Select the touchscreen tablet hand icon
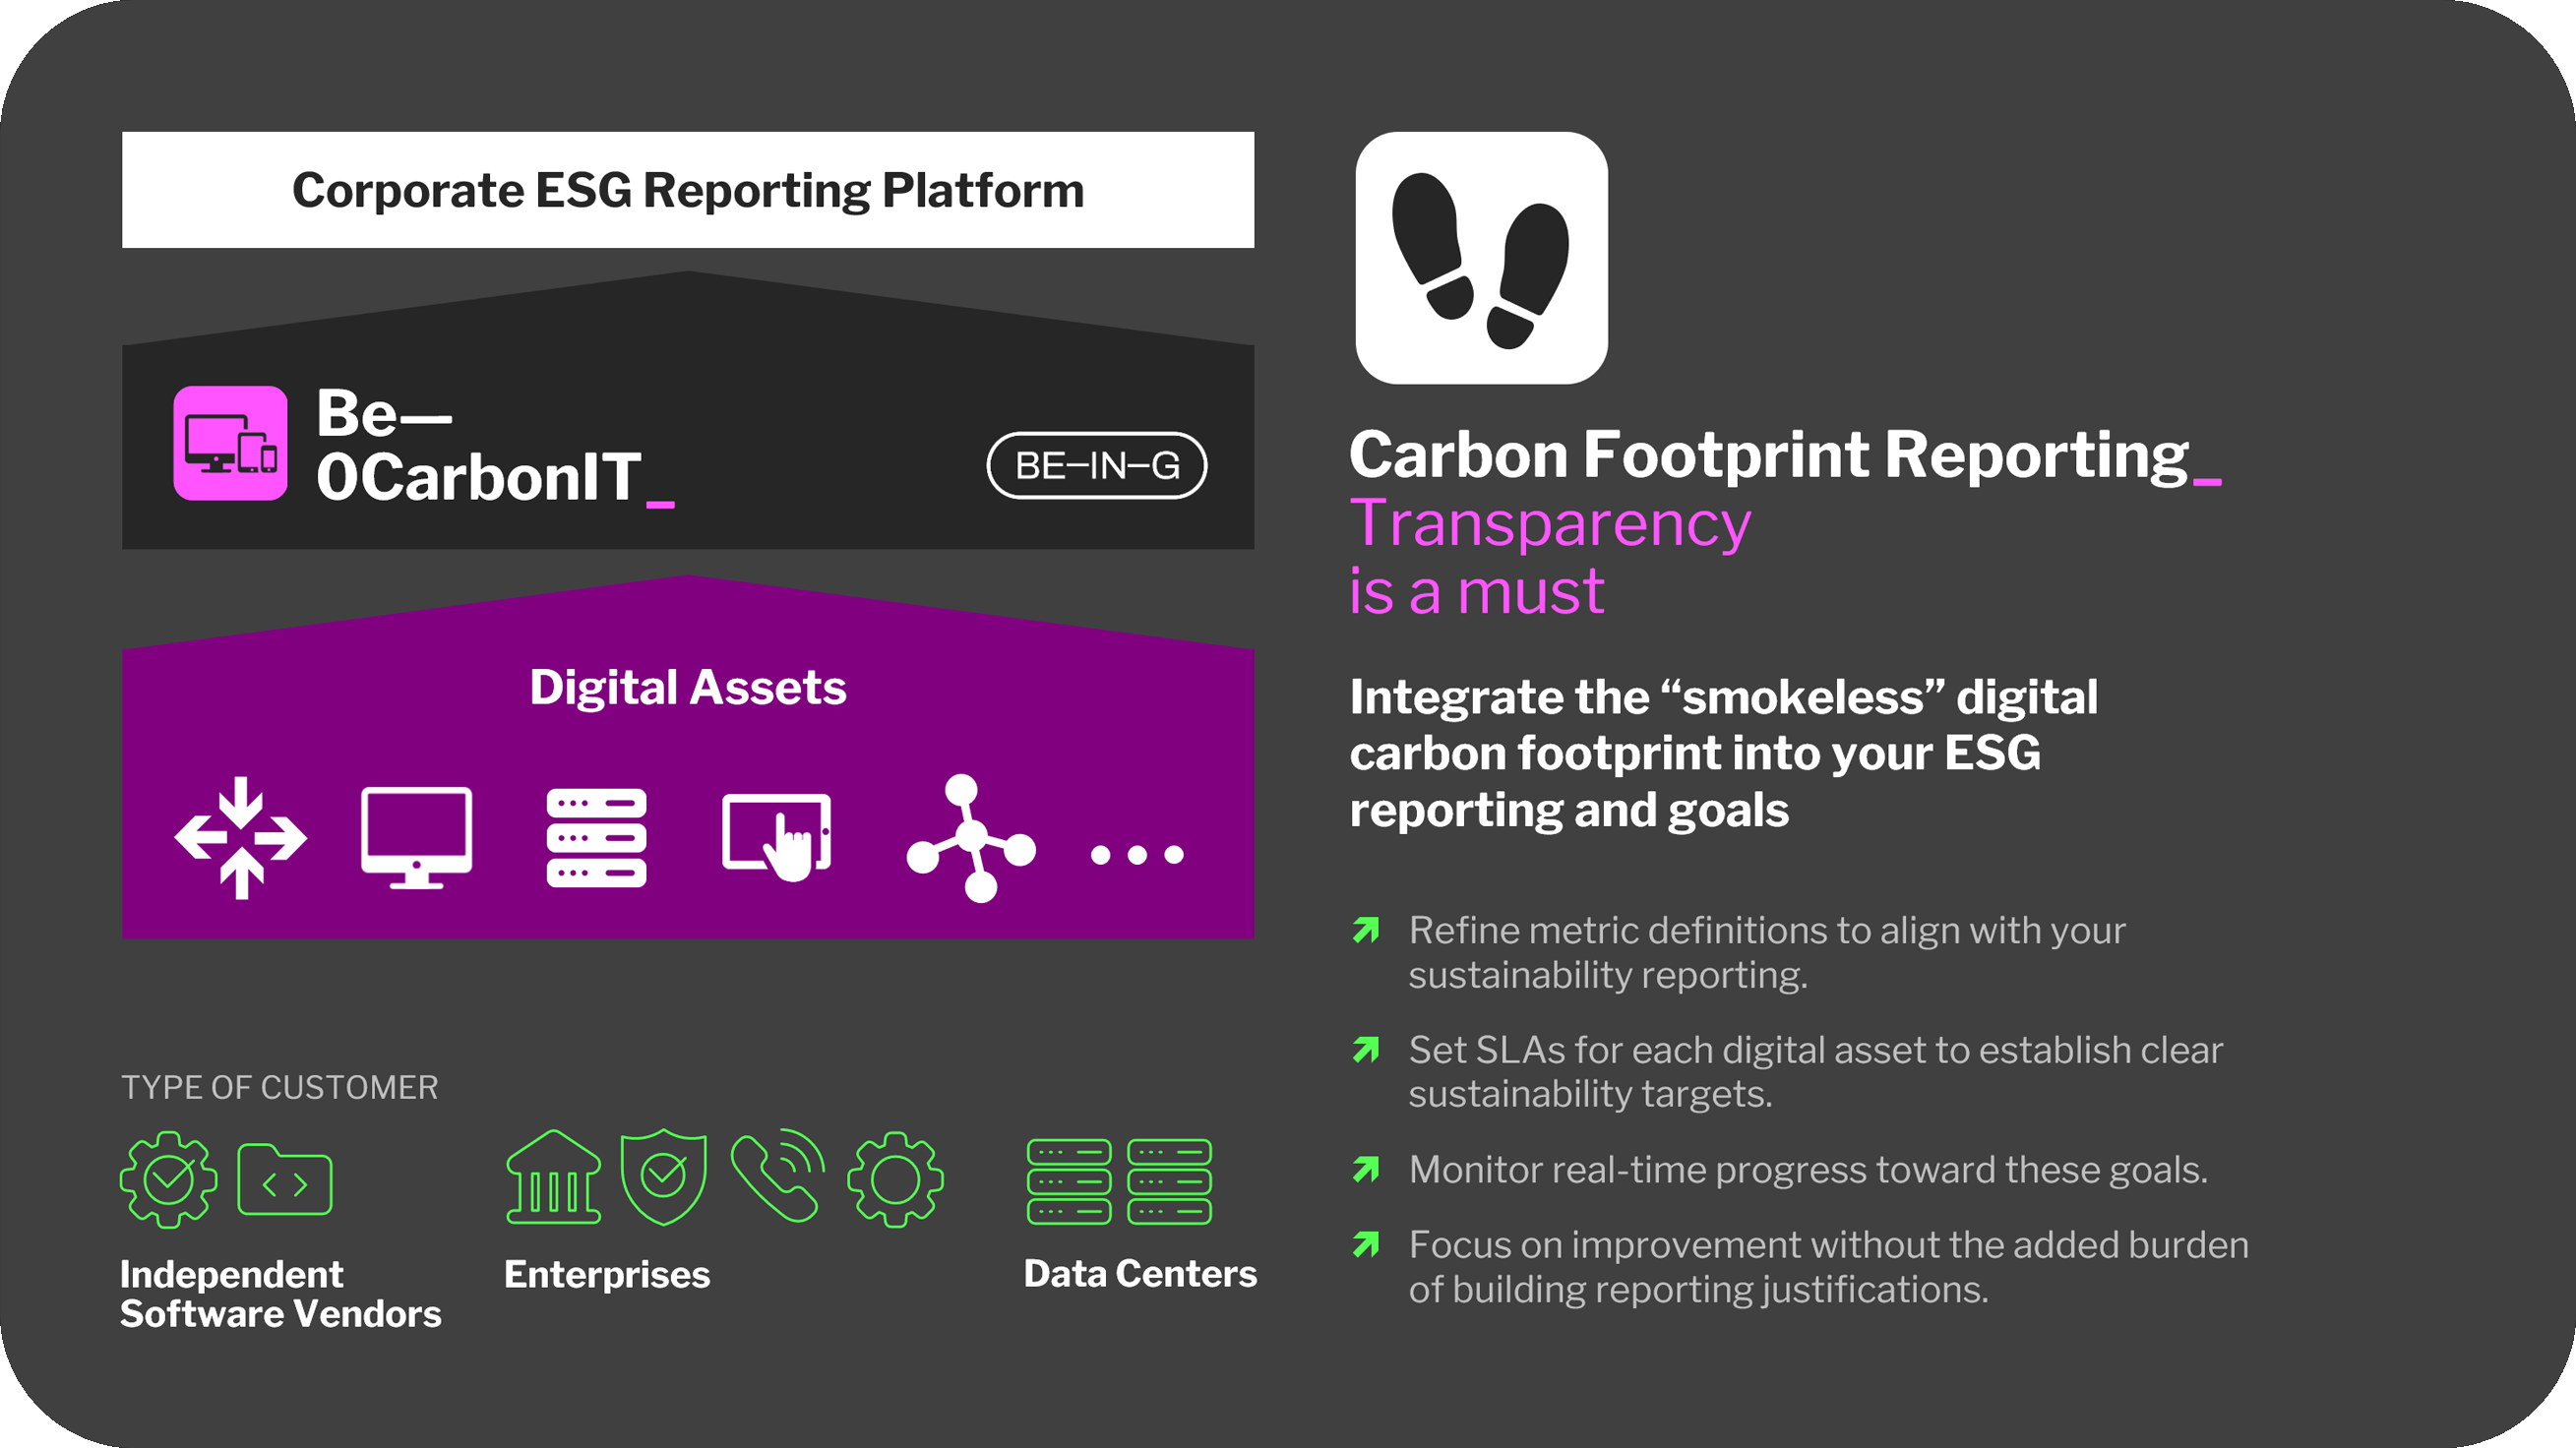 tap(777, 838)
